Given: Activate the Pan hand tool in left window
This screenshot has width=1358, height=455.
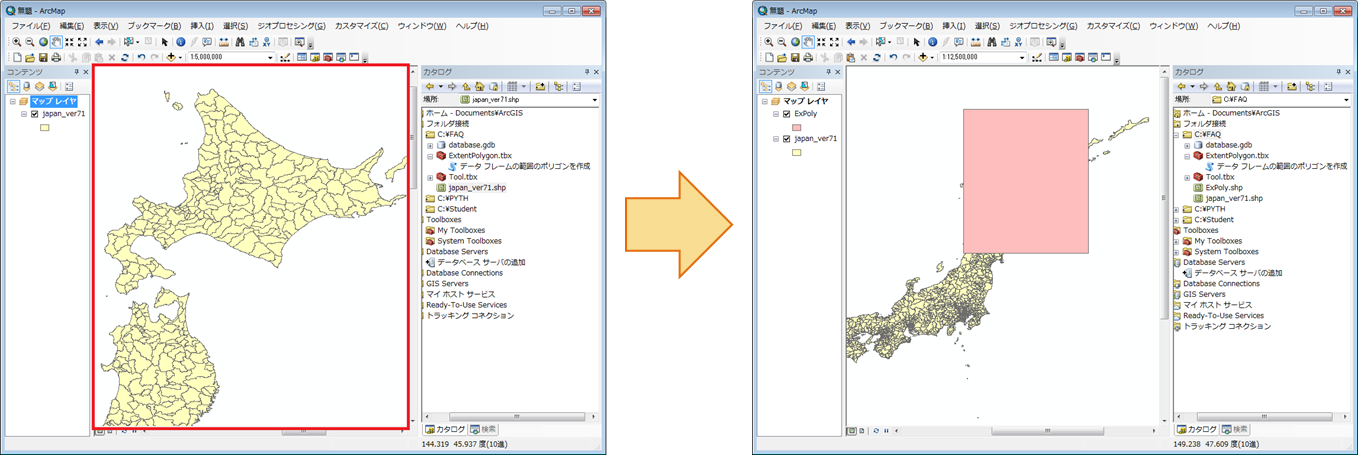Looking at the screenshot, I should tap(56, 42).
